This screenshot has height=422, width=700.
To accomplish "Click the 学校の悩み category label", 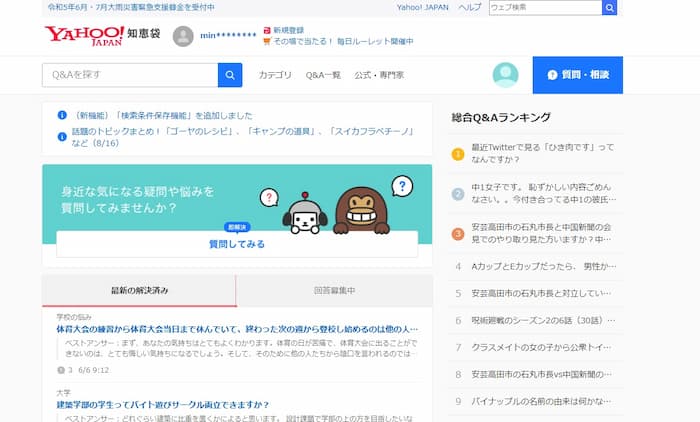I will [74, 317].
